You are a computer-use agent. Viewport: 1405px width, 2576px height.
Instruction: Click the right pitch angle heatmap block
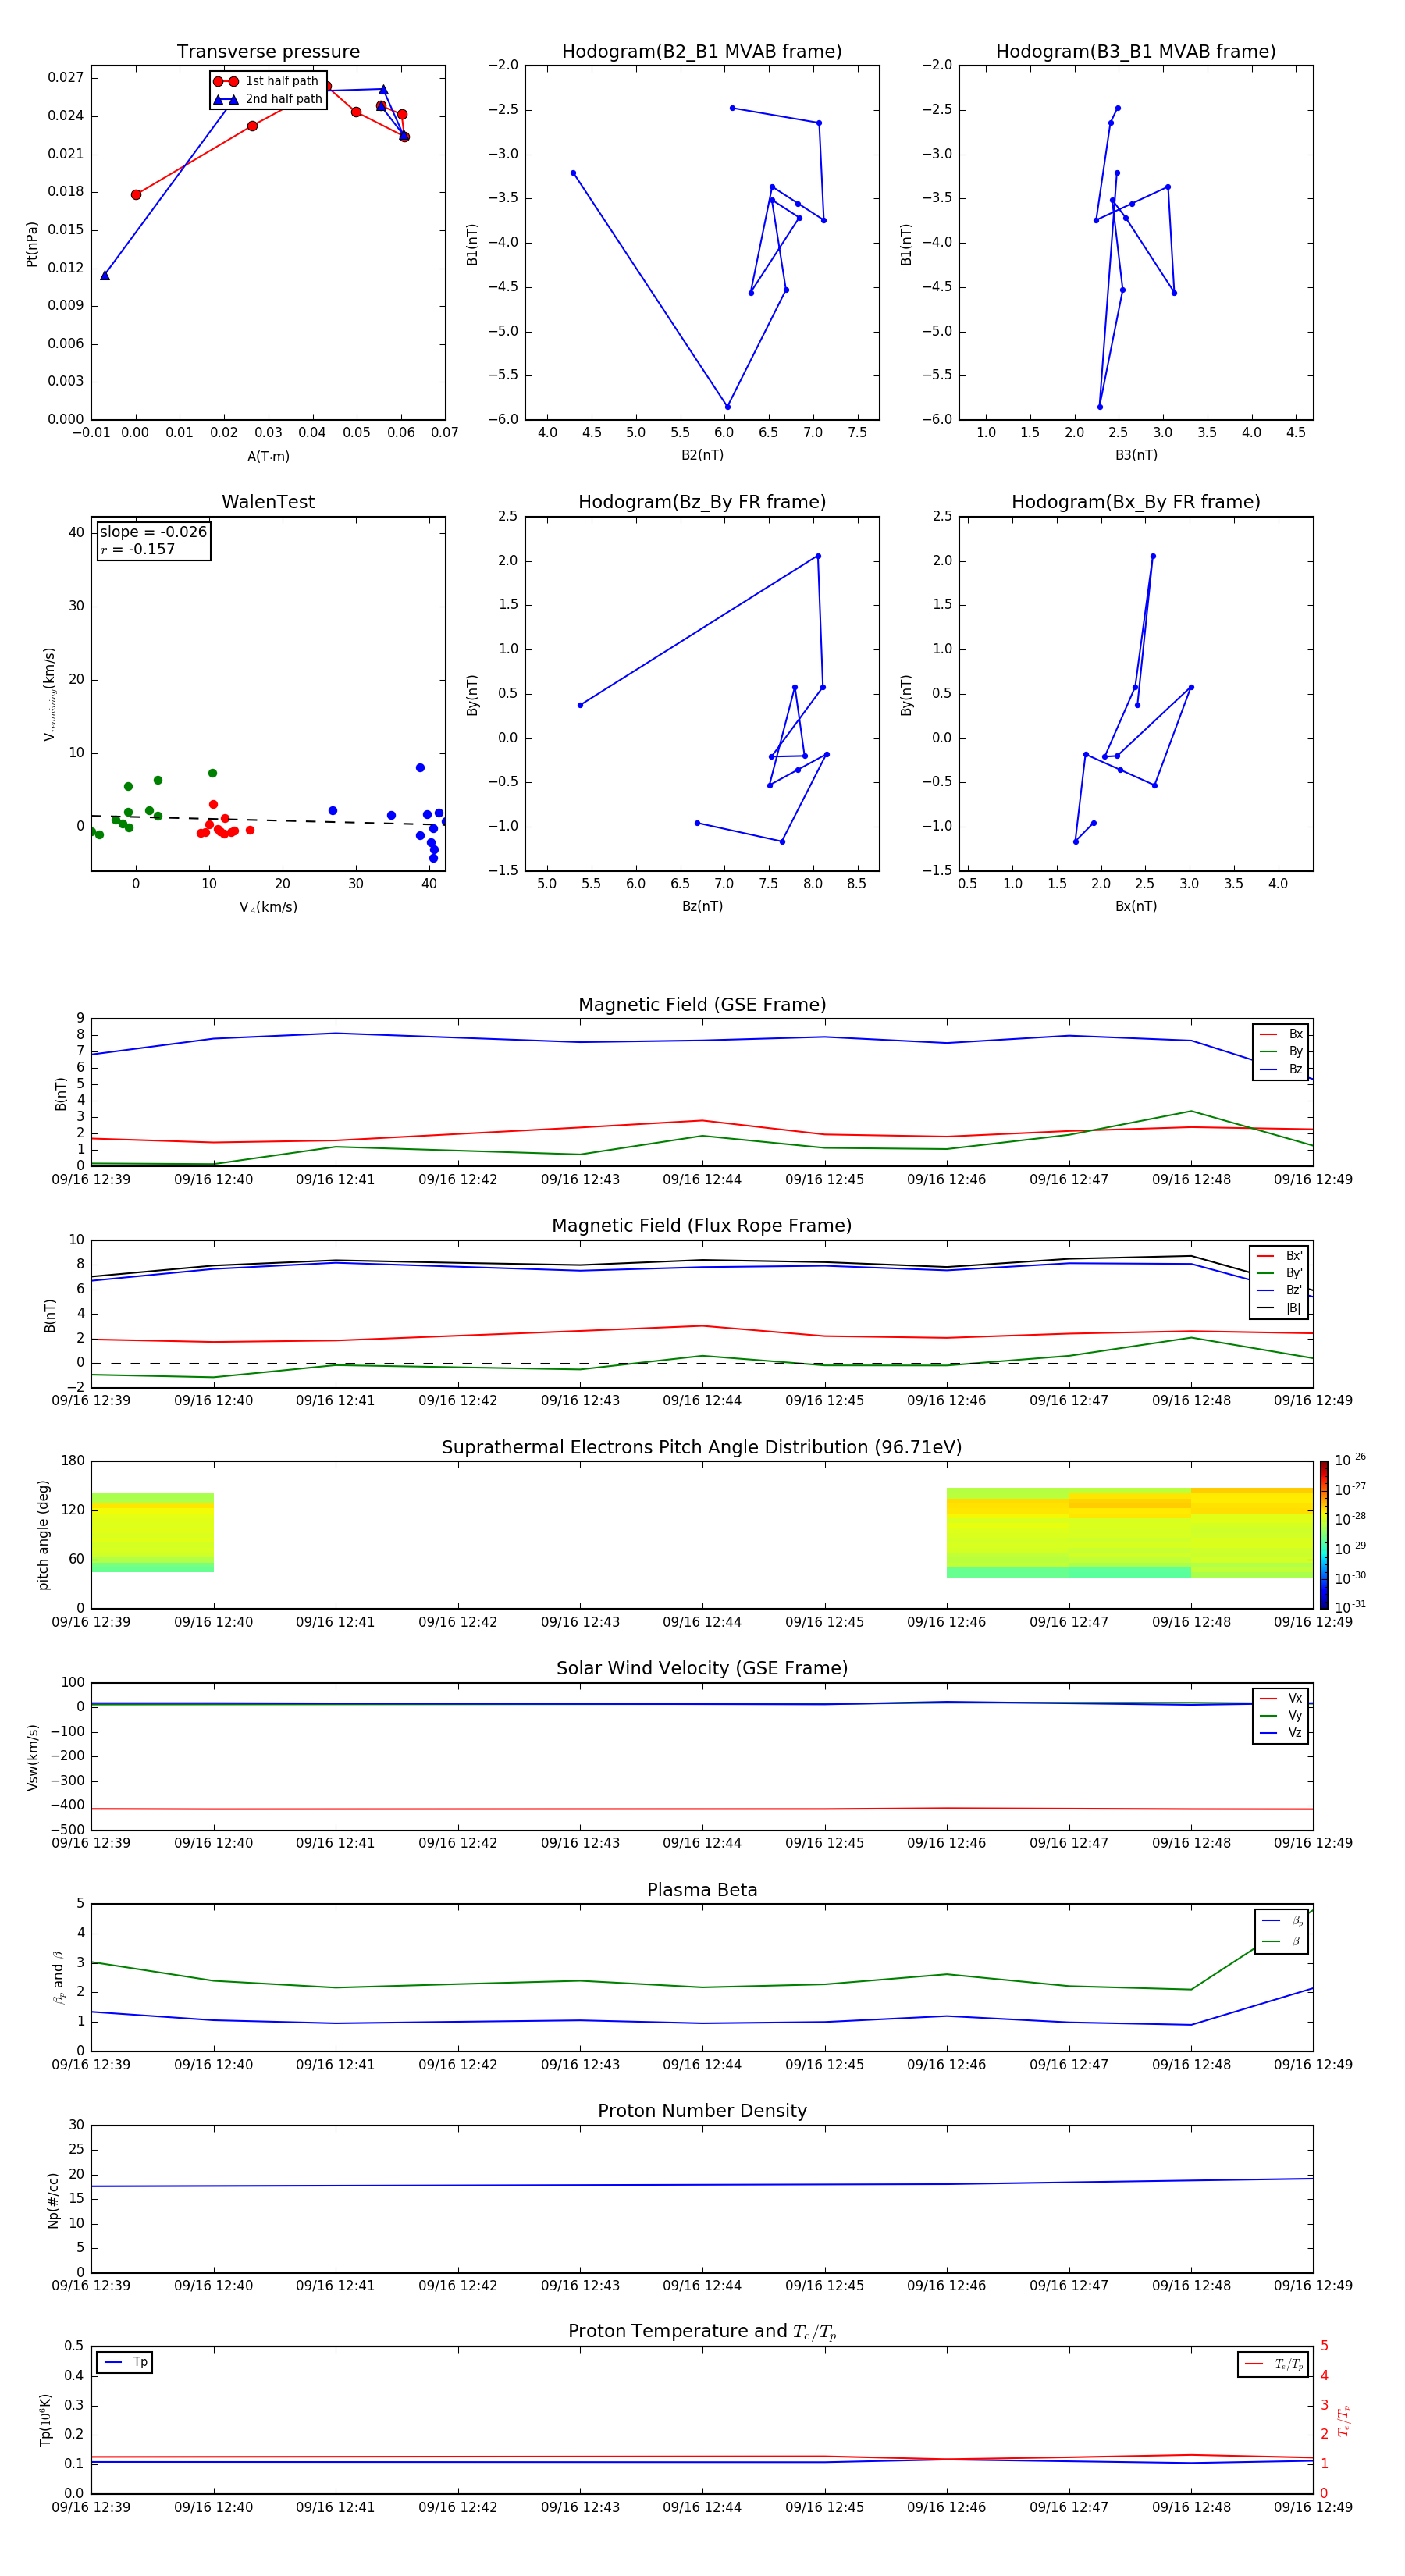[1130, 1533]
